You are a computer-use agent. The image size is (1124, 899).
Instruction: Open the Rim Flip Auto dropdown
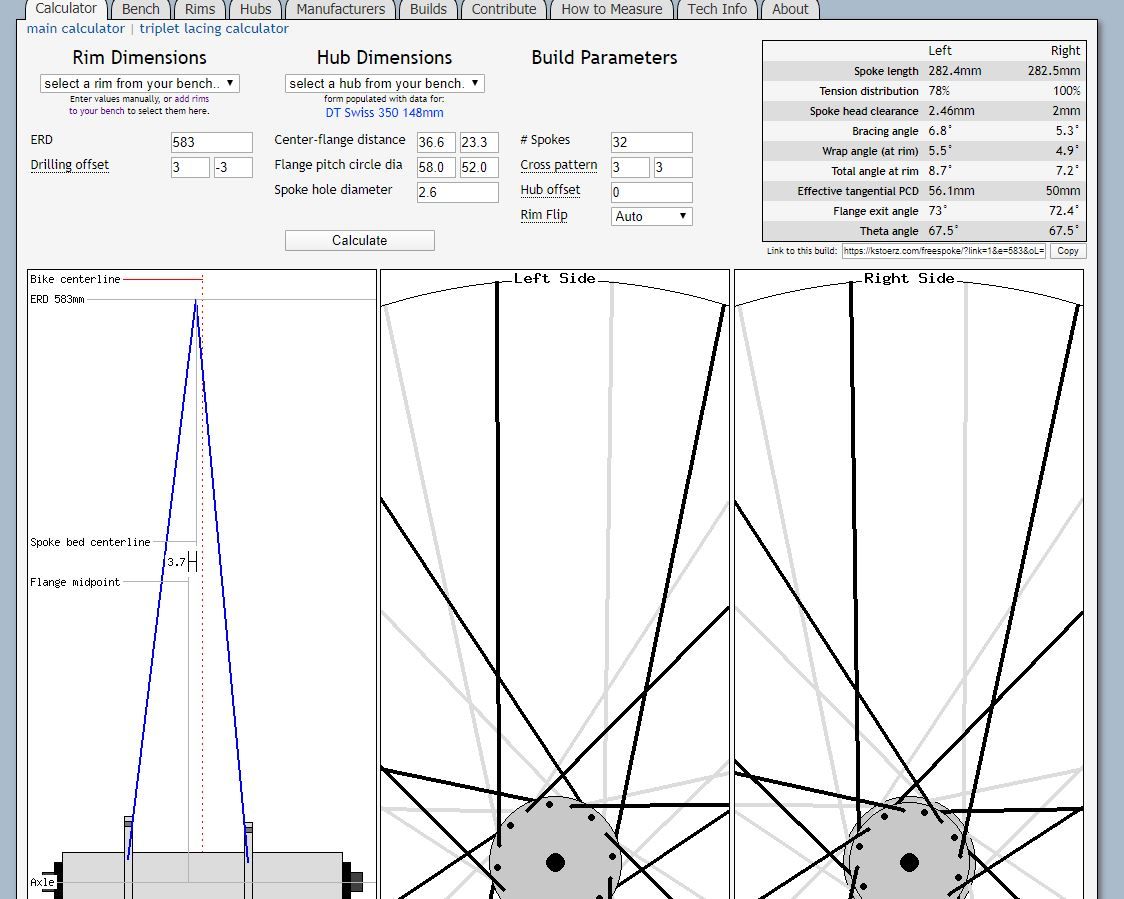click(651, 216)
